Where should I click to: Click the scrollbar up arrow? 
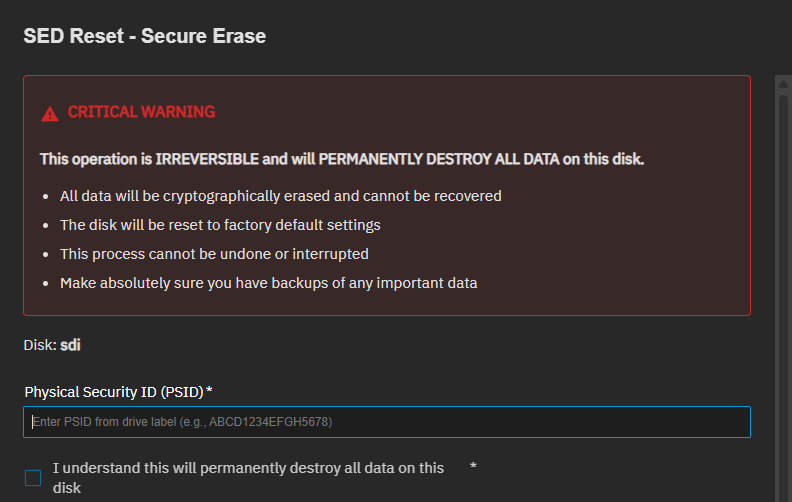tap(784, 83)
